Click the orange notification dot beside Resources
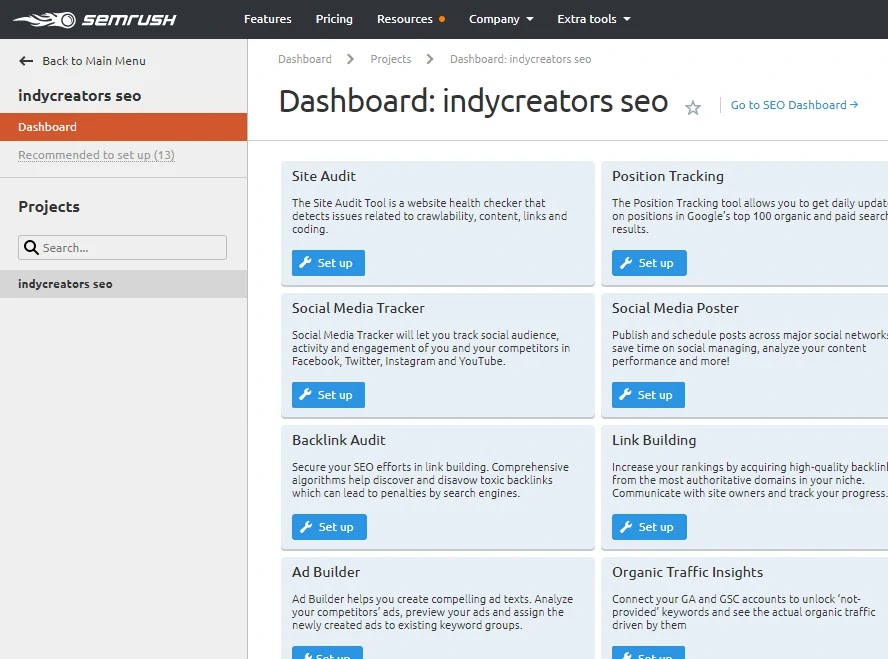 442,19
